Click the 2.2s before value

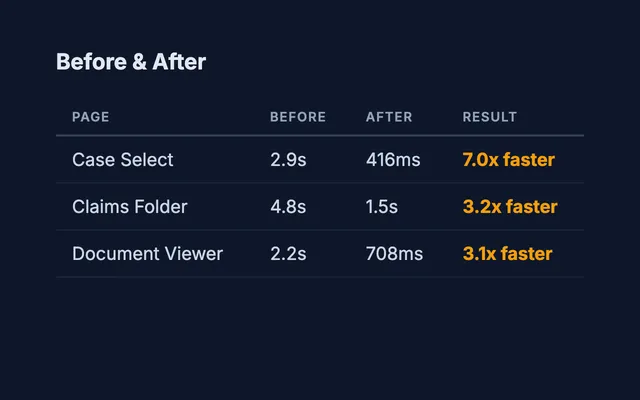point(288,254)
